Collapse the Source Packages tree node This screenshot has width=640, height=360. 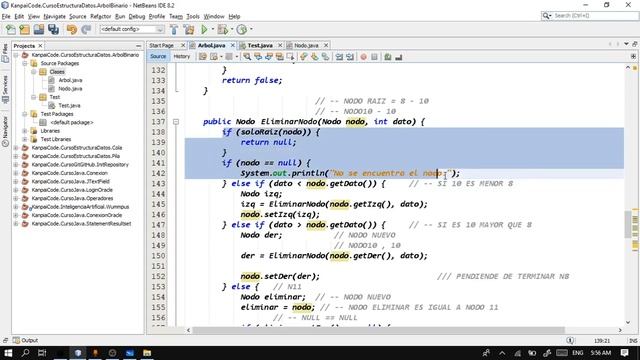tap(25, 63)
